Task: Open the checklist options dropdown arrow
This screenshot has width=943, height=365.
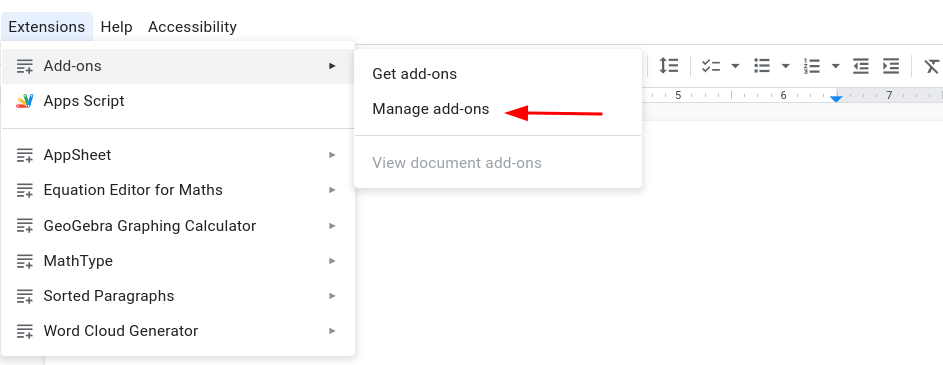Action: (735, 66)
